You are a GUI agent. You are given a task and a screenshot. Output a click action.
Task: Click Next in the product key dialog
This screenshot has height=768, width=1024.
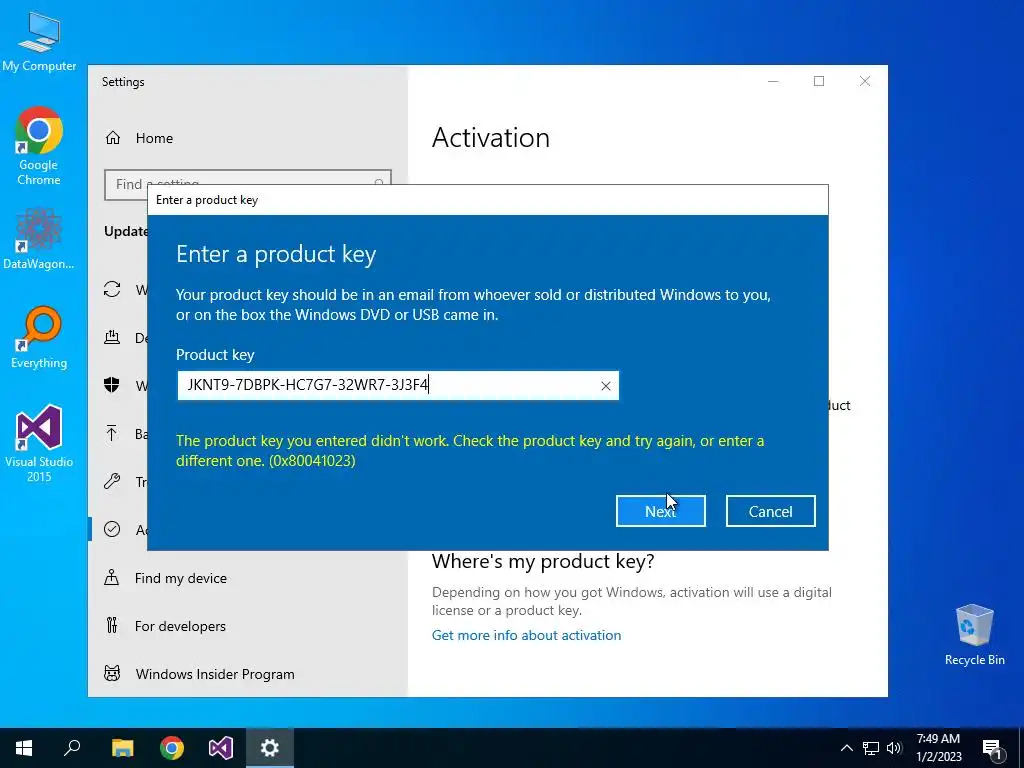click(660, 511)
